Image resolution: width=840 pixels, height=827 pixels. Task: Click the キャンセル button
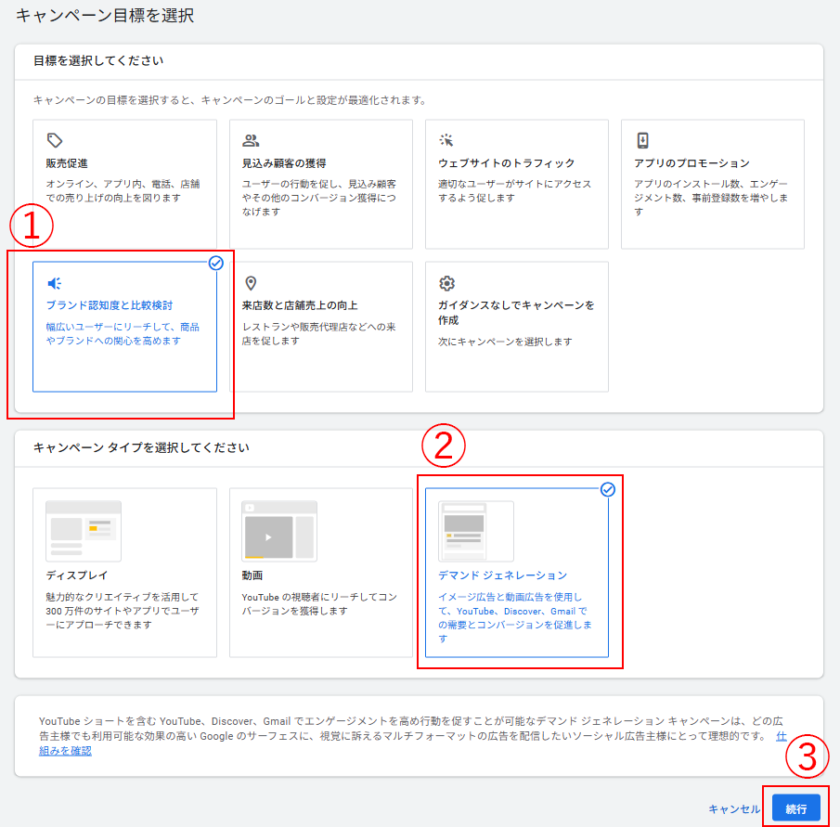[x=735, y=808]
